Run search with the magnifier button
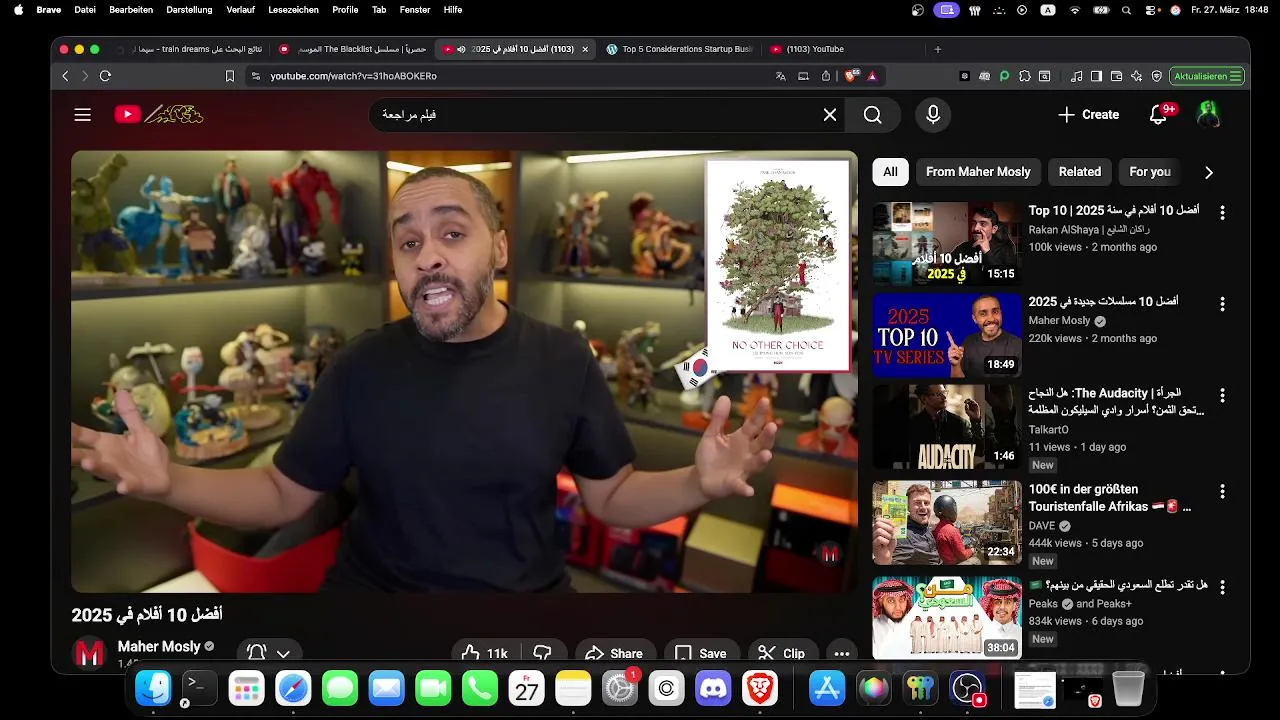The image size is (1280, 720). point(873,115)
